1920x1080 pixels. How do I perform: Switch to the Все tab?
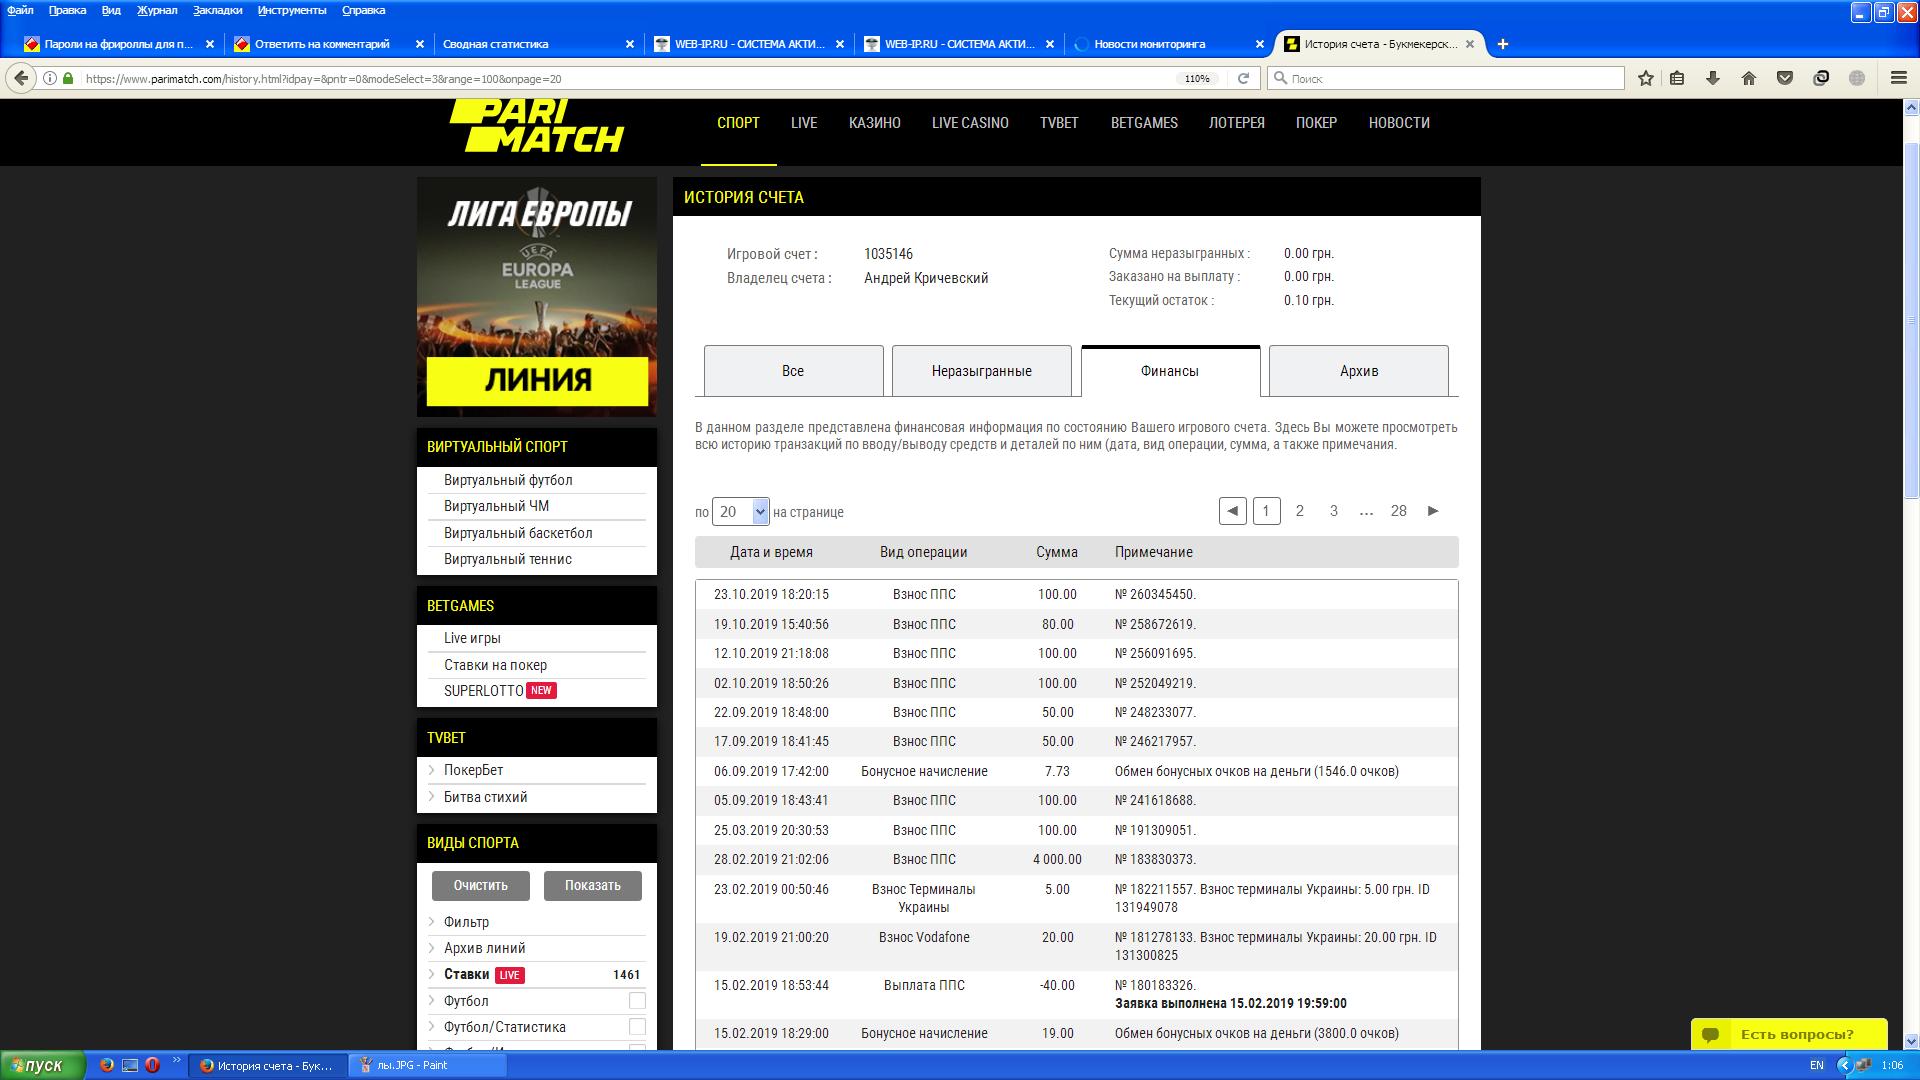point(794,371)
